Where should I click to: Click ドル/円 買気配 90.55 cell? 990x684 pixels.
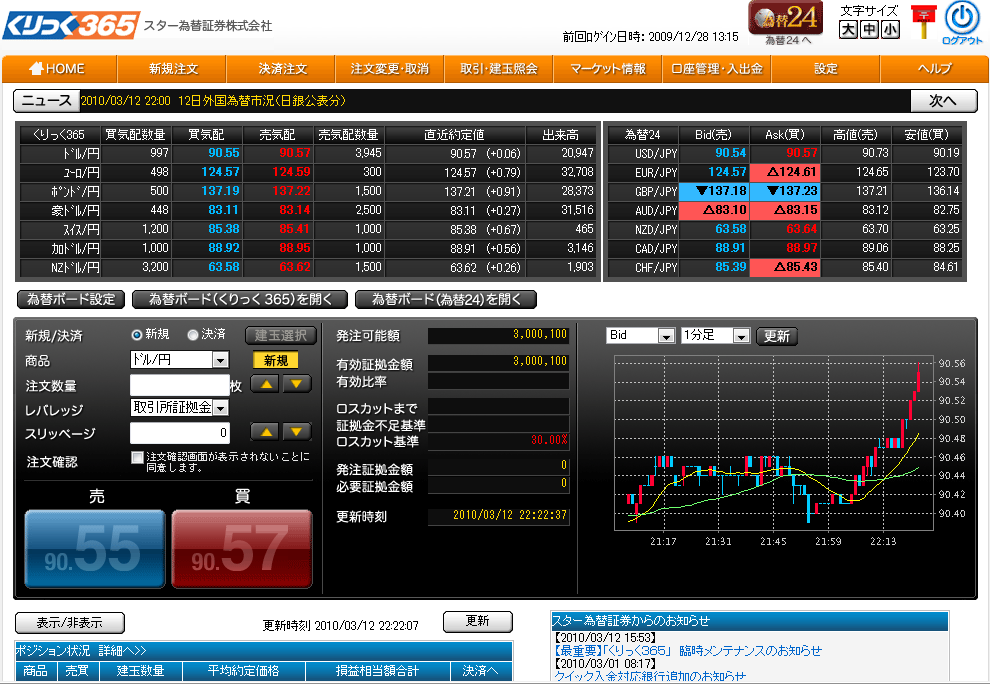pos(206,153)
